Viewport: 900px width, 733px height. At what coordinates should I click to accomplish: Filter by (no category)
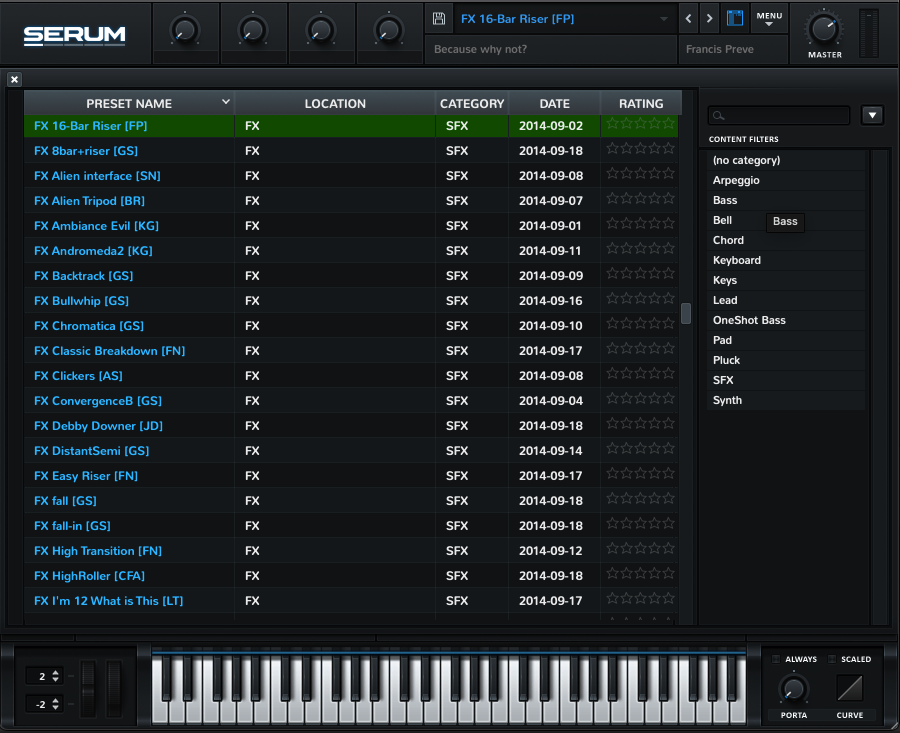point(786,160)
